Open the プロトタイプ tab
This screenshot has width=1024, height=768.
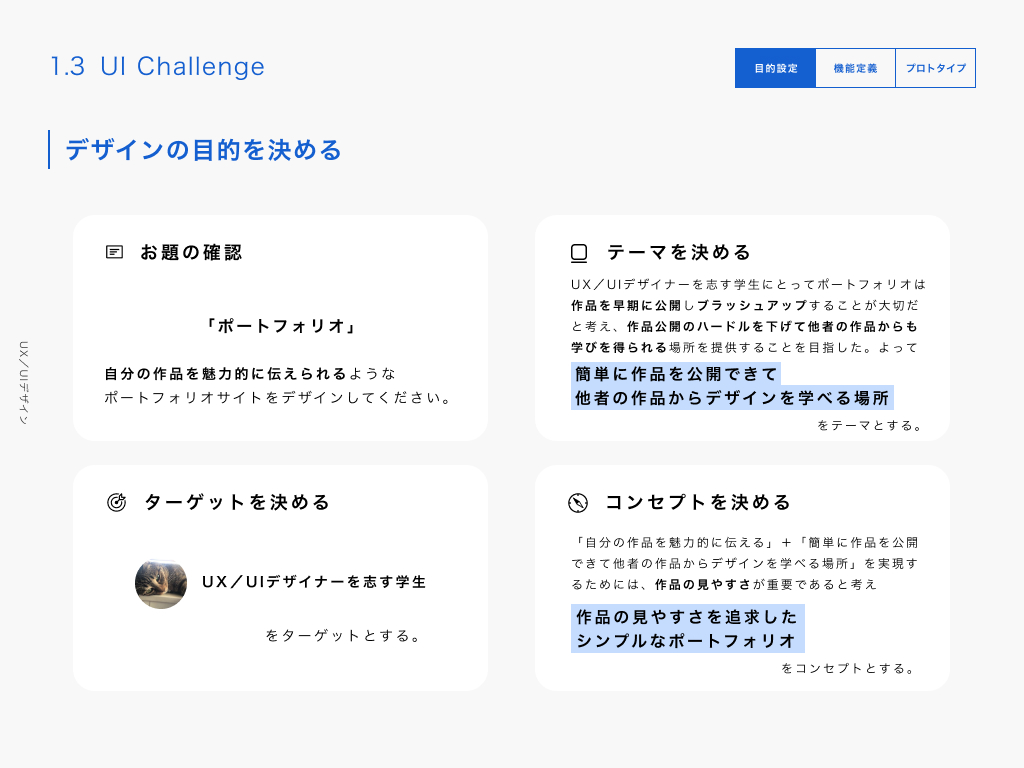pos(935,68)
